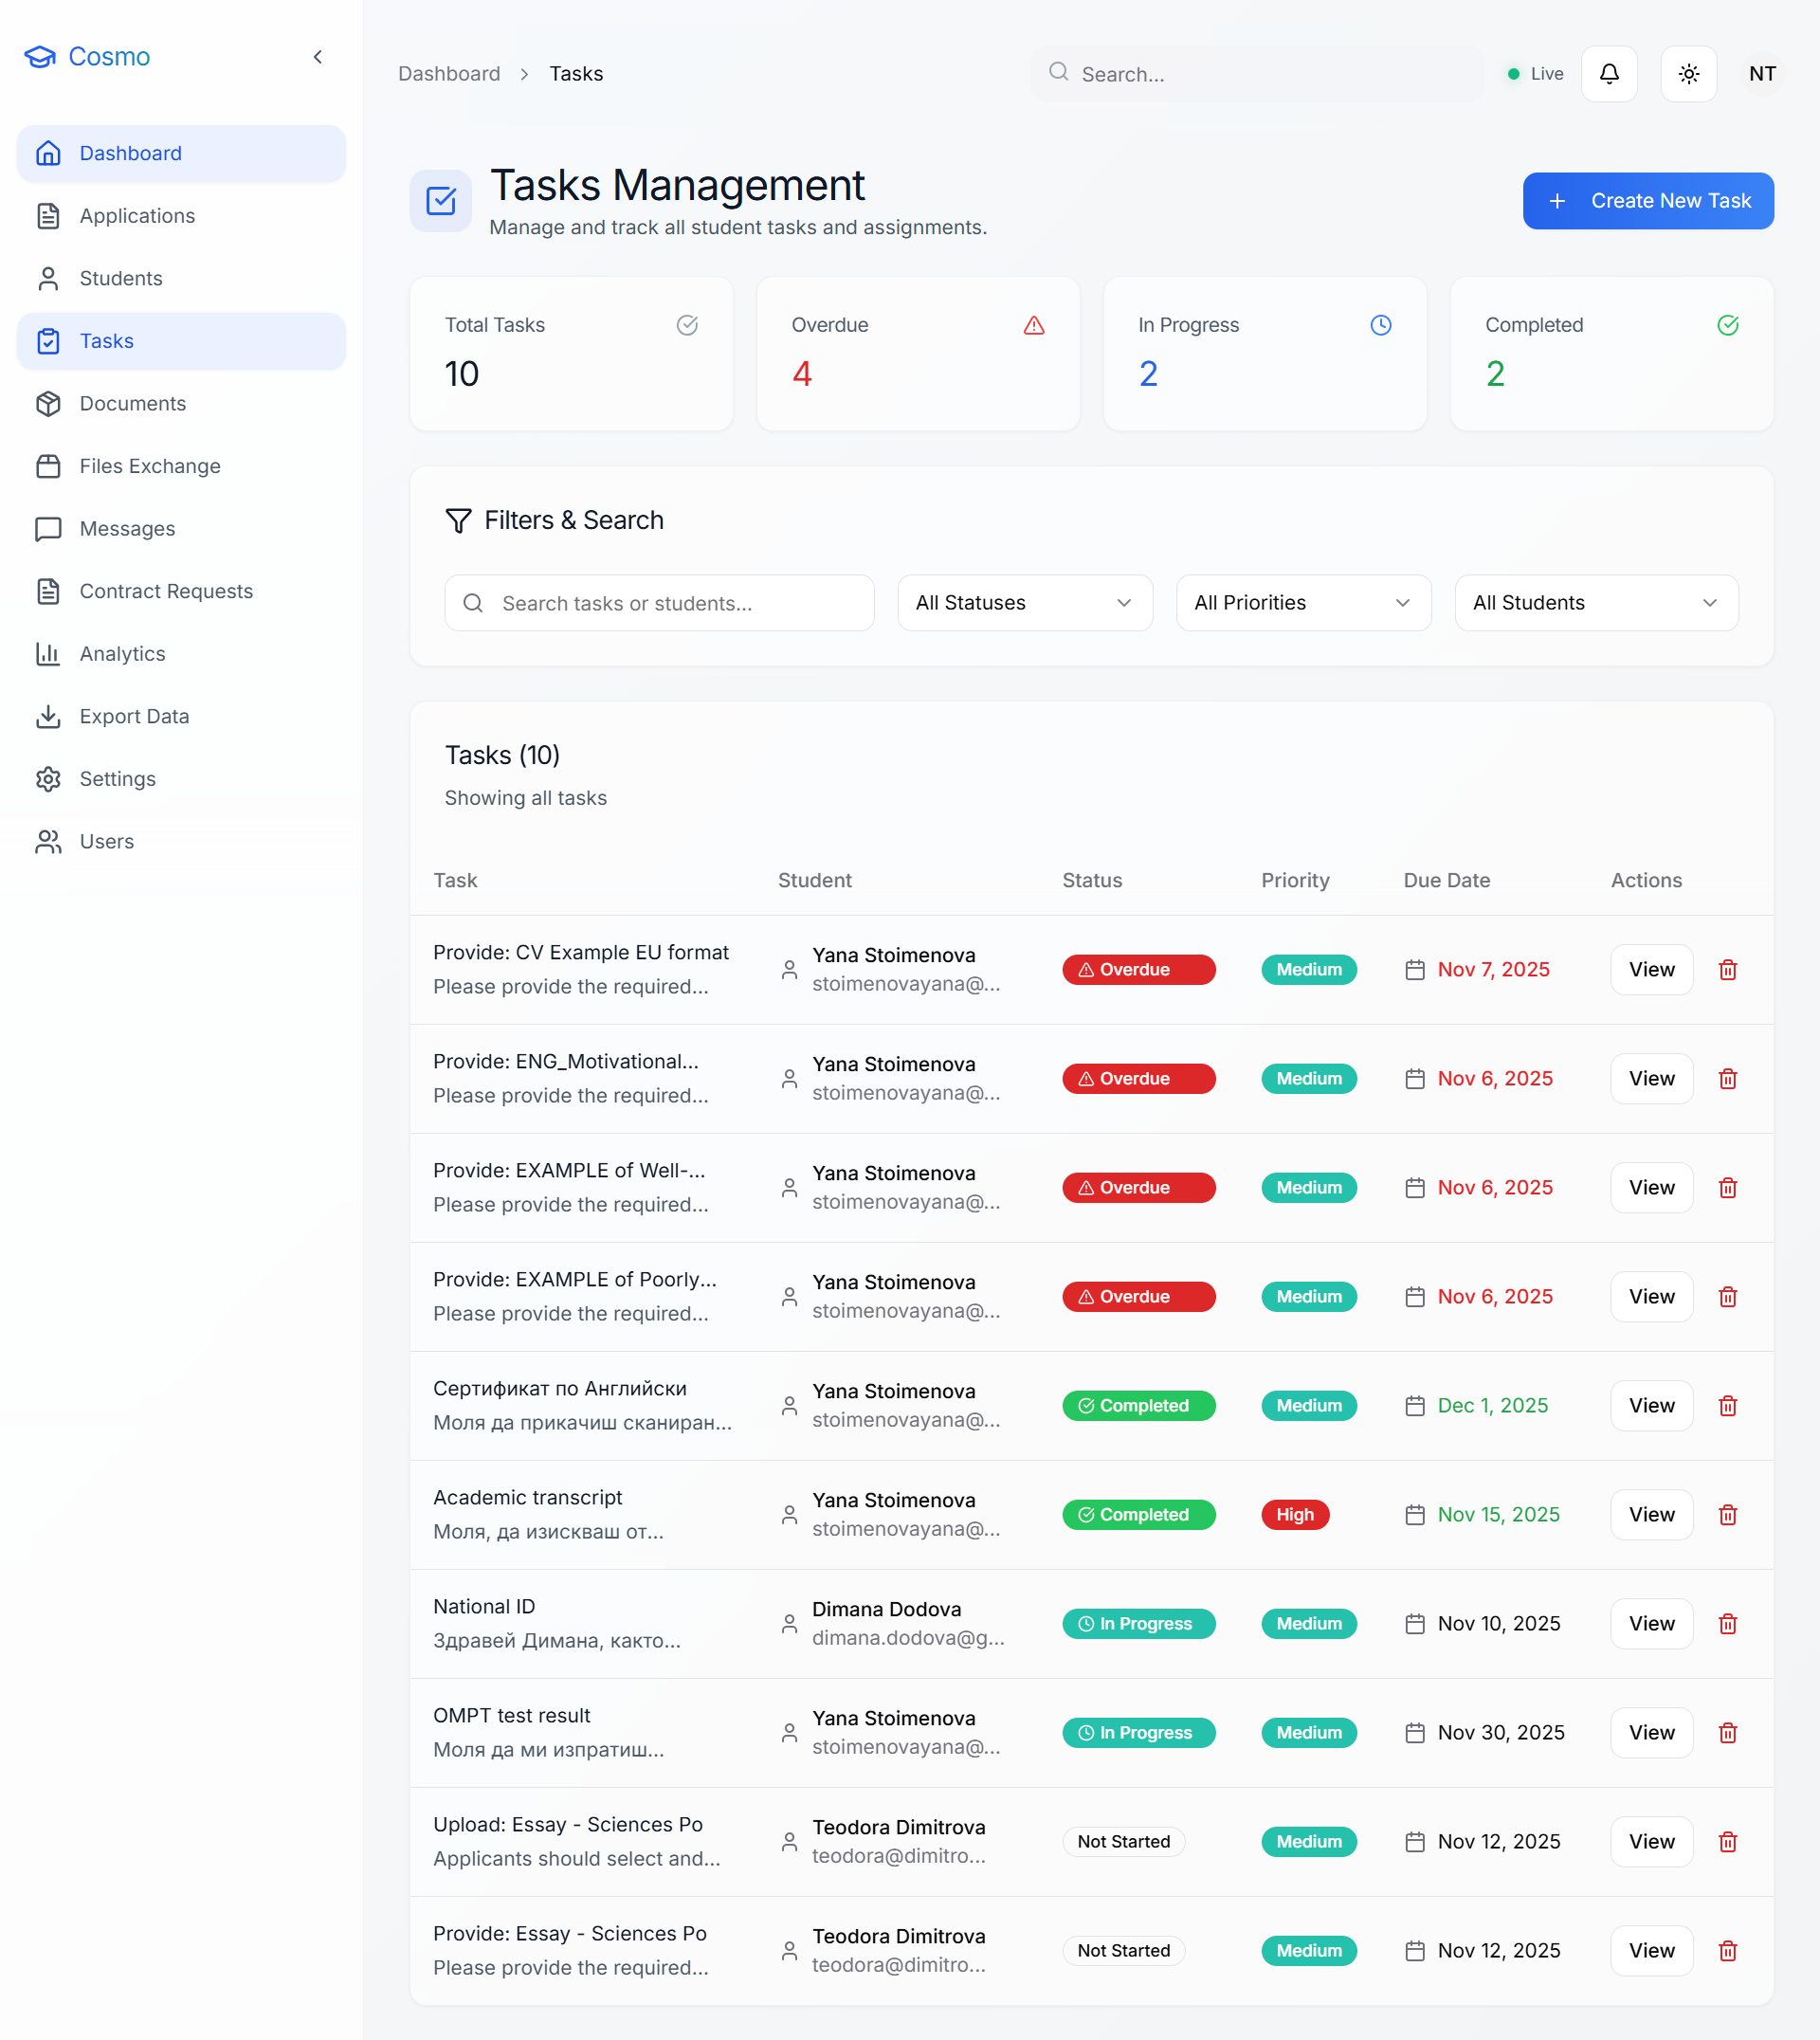Viewport: 1820px width, 2040px height.
Task: Click the Cosmo graduation cap logo
Action: click(x=40, y=57)
